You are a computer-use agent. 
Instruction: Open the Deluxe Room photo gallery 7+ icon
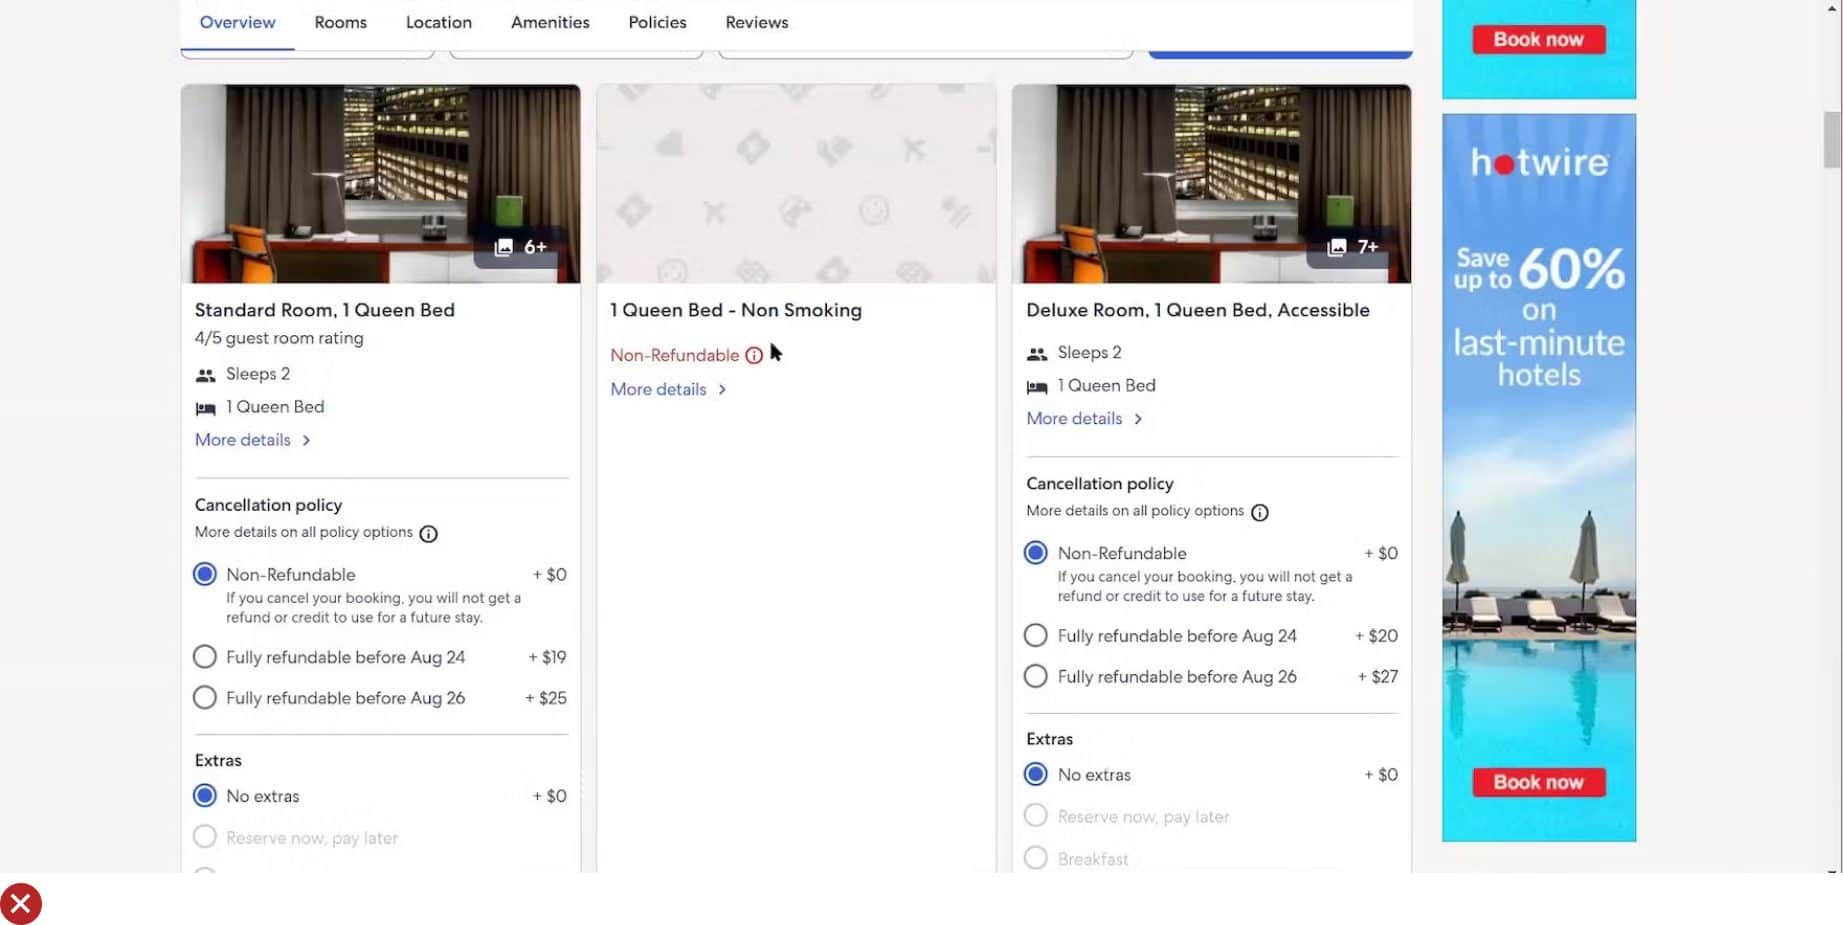(x=1352, y=247)
